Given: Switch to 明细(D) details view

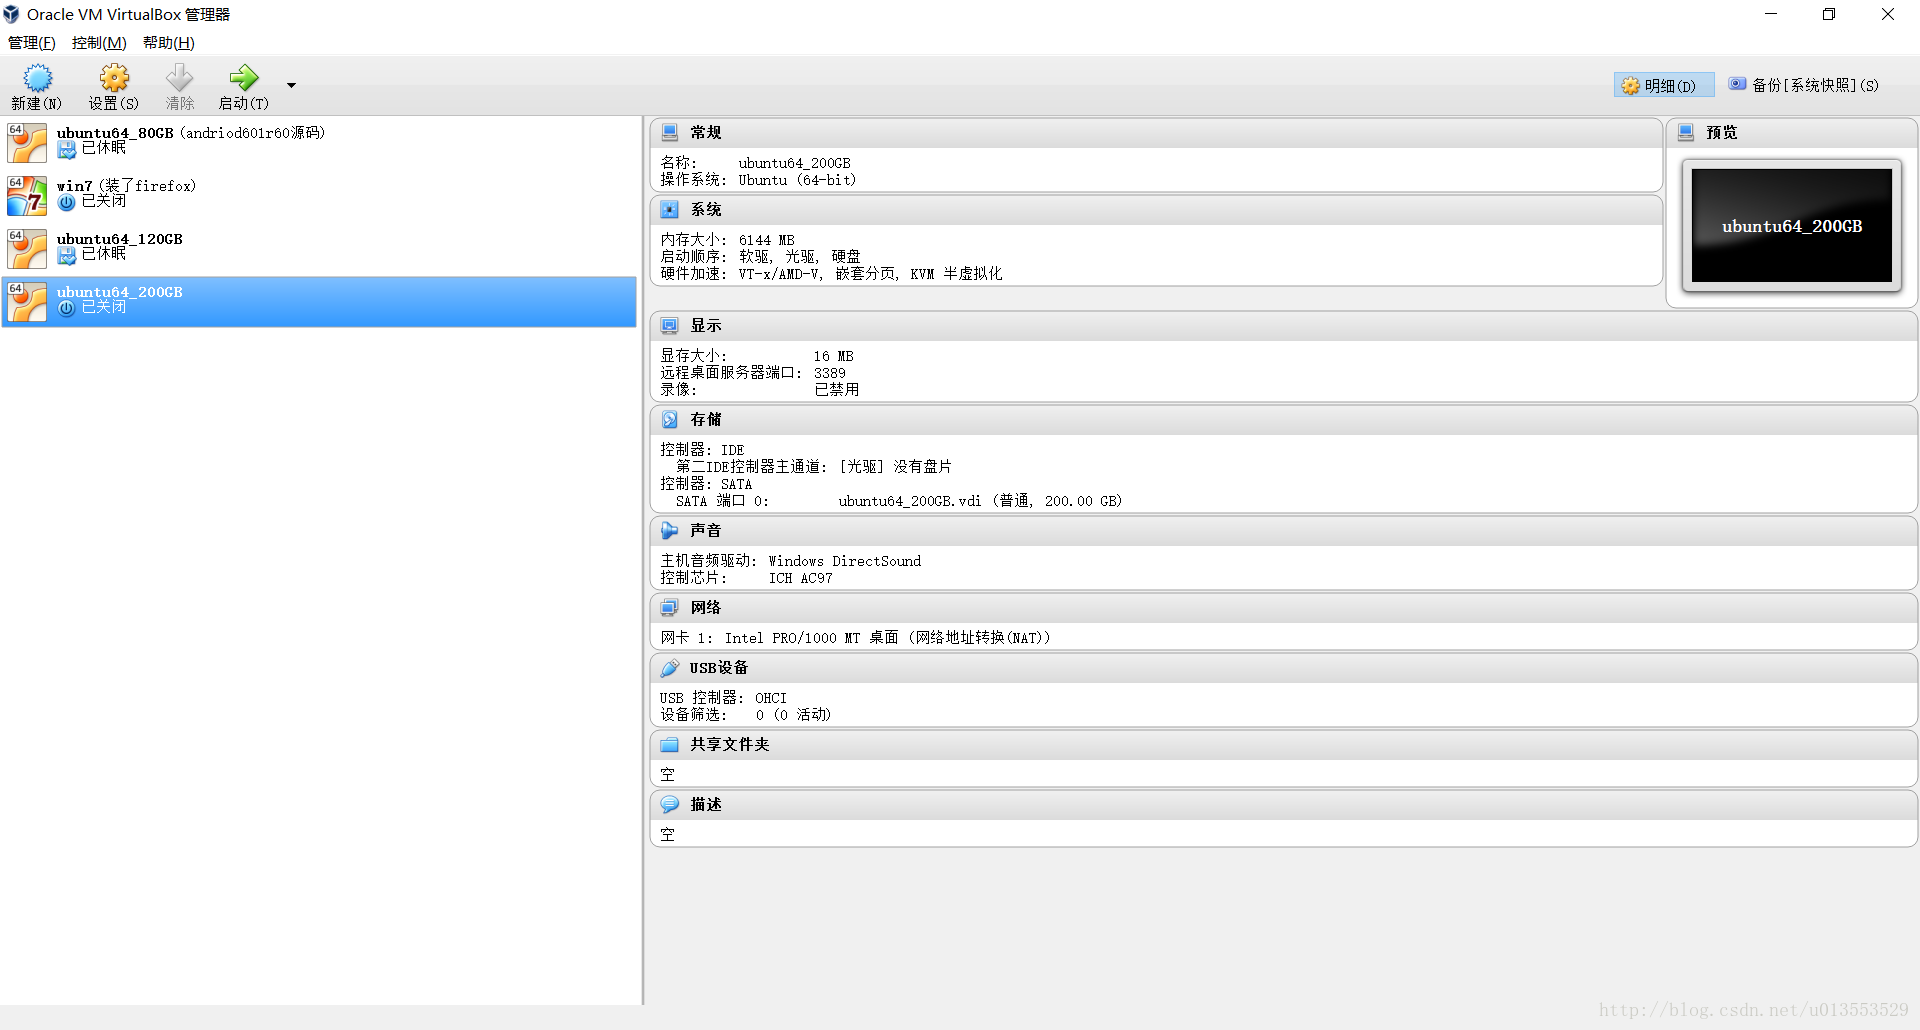Looking at the screenshot, I should (x=1663, y=86).
